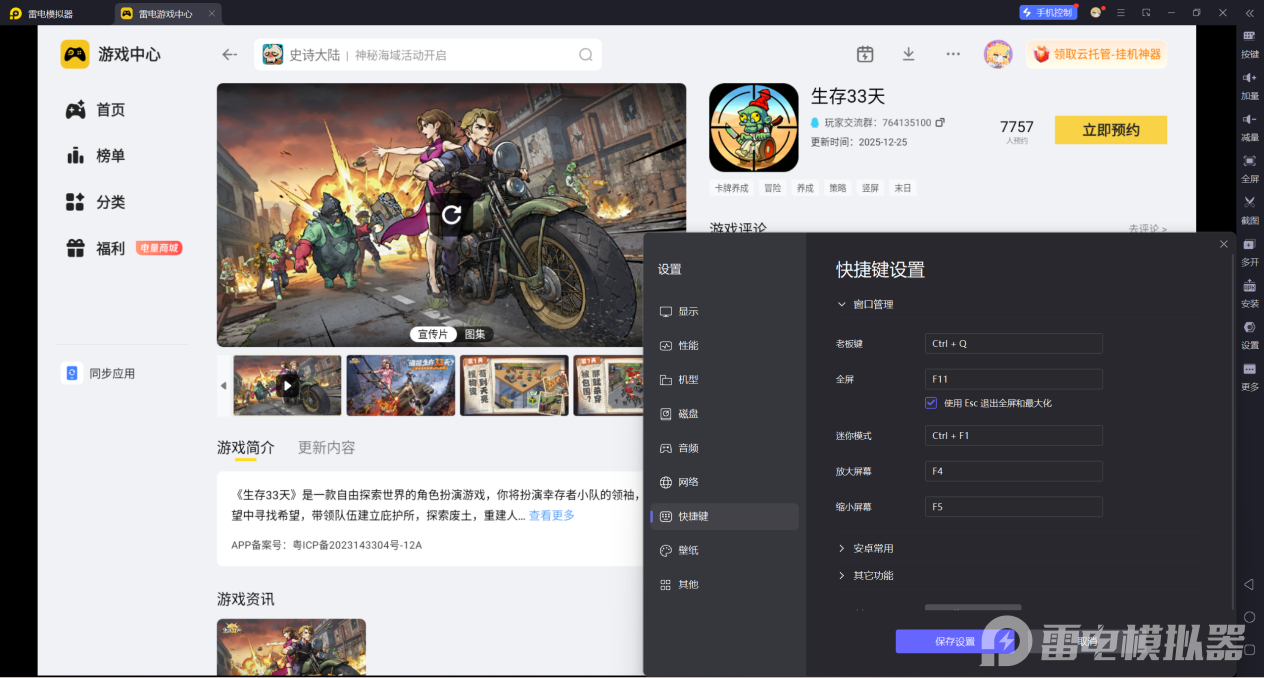The height and width of the screenshot is (678, 1264).
Task: Open 其他 settings category
Action: point(724,584)
